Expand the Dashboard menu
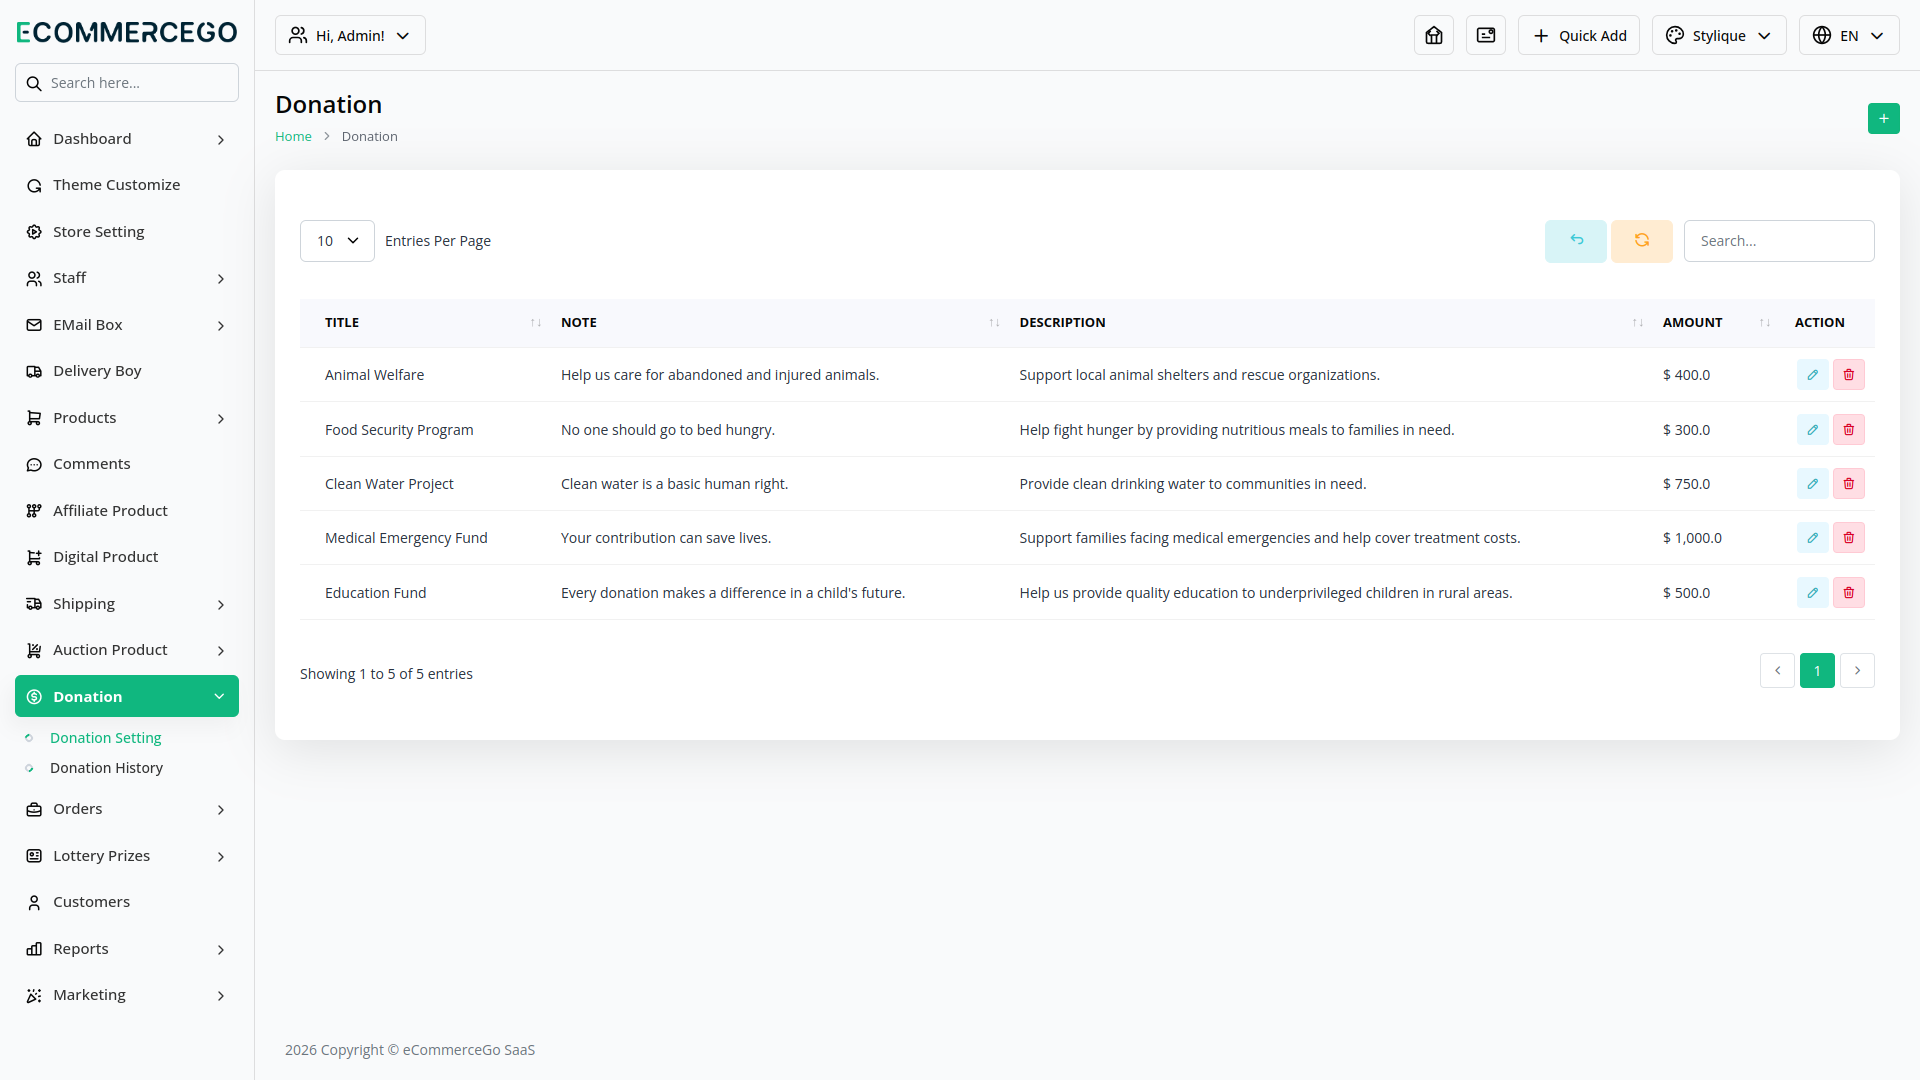The height and width of the screenshot is (1080, 1920). point(127,139)
